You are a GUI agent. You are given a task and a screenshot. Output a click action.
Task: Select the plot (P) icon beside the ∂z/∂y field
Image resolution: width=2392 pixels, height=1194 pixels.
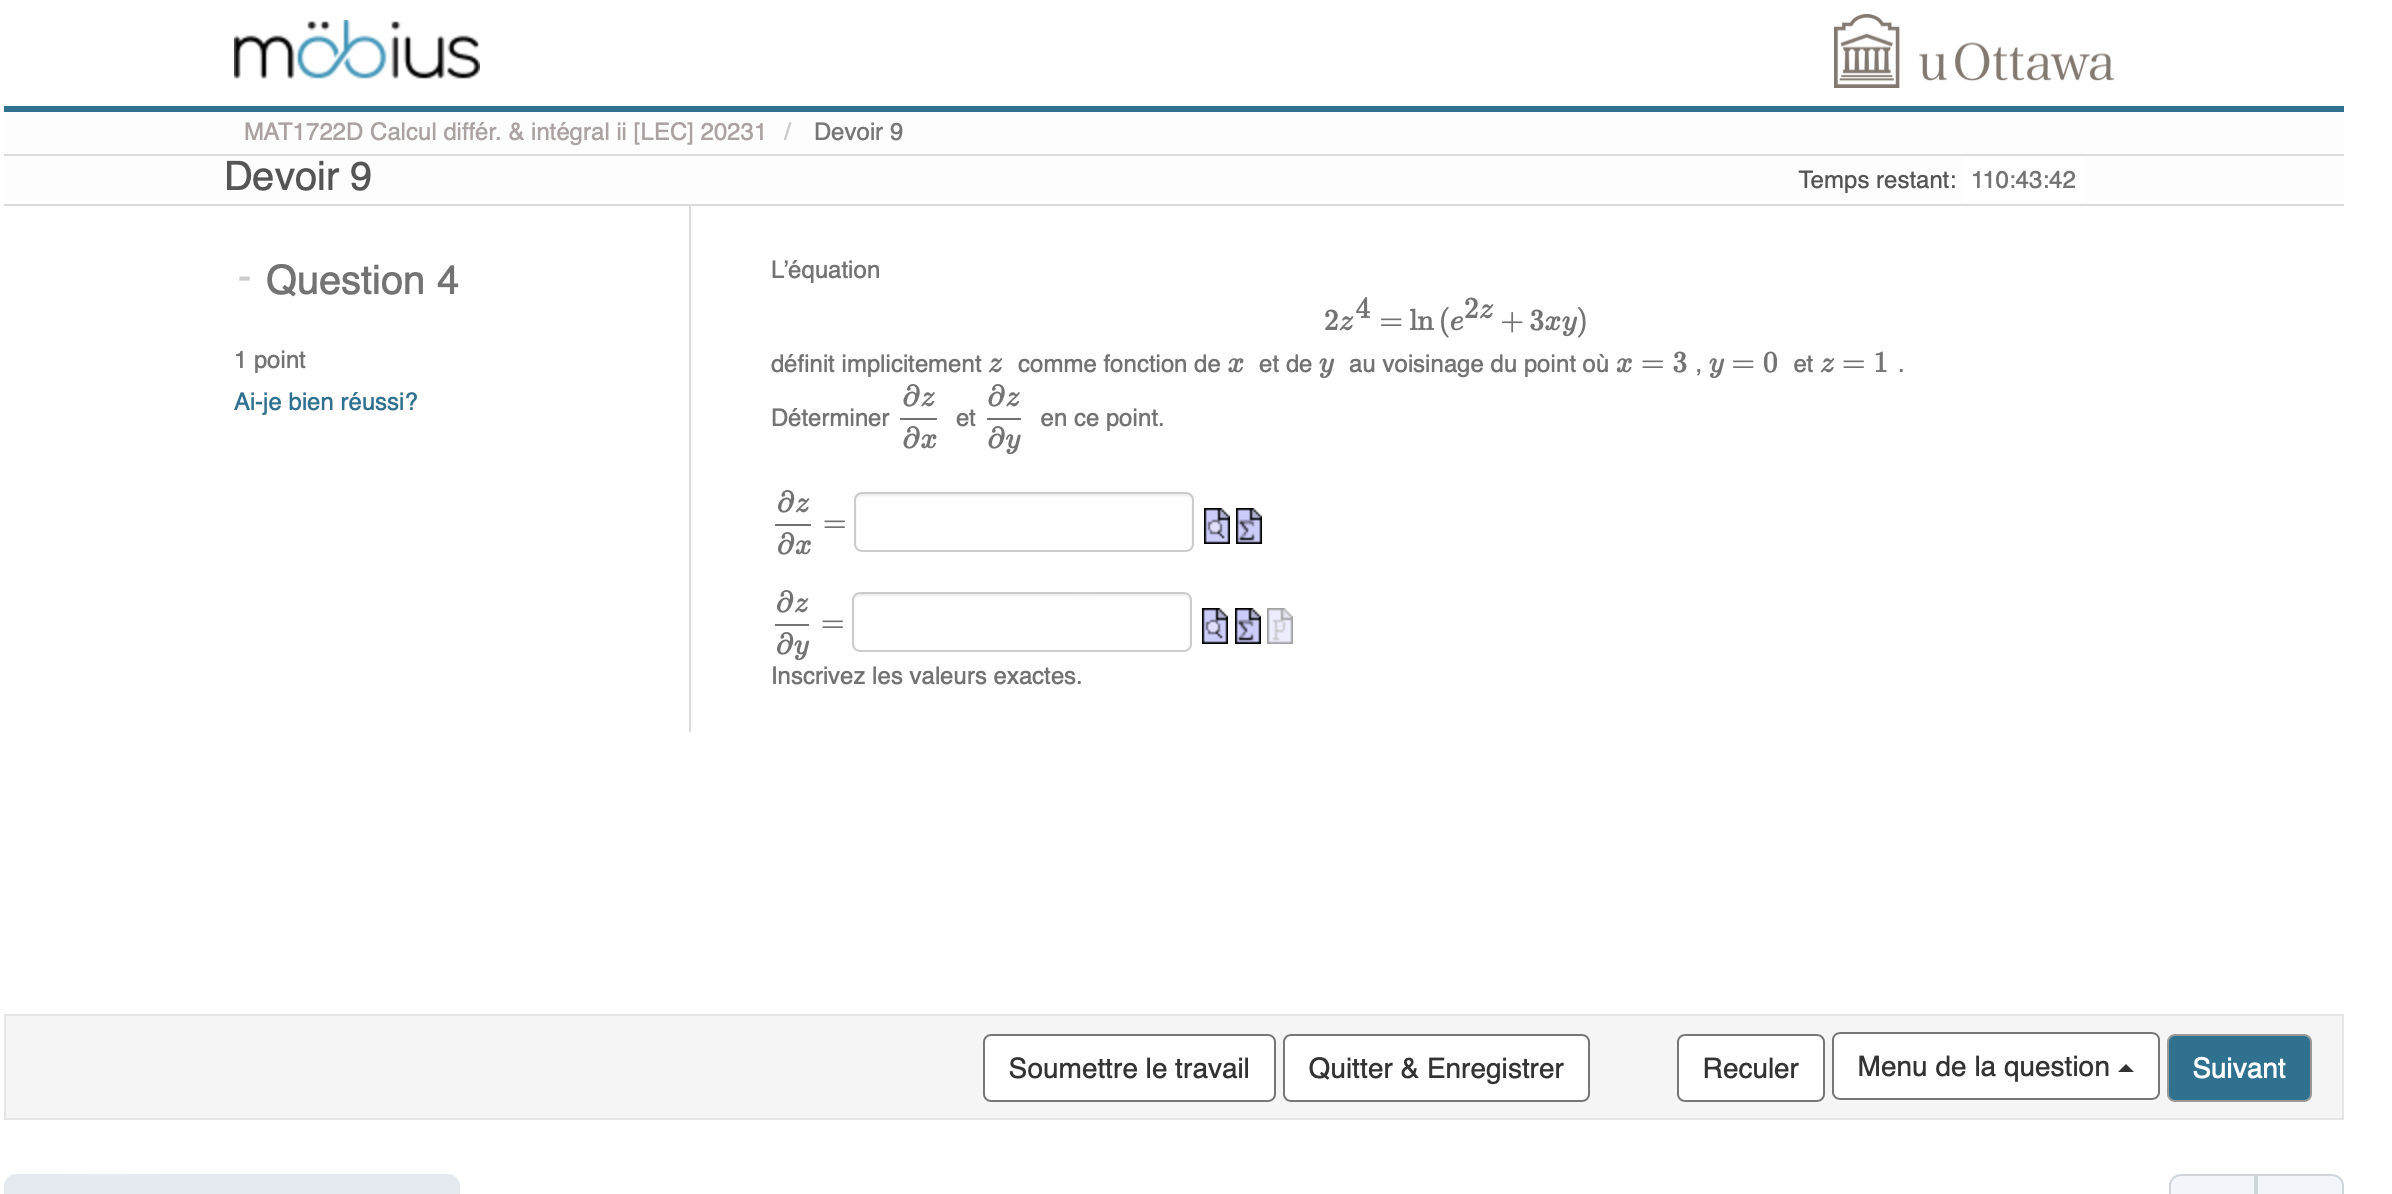[x=1280, y=628]
